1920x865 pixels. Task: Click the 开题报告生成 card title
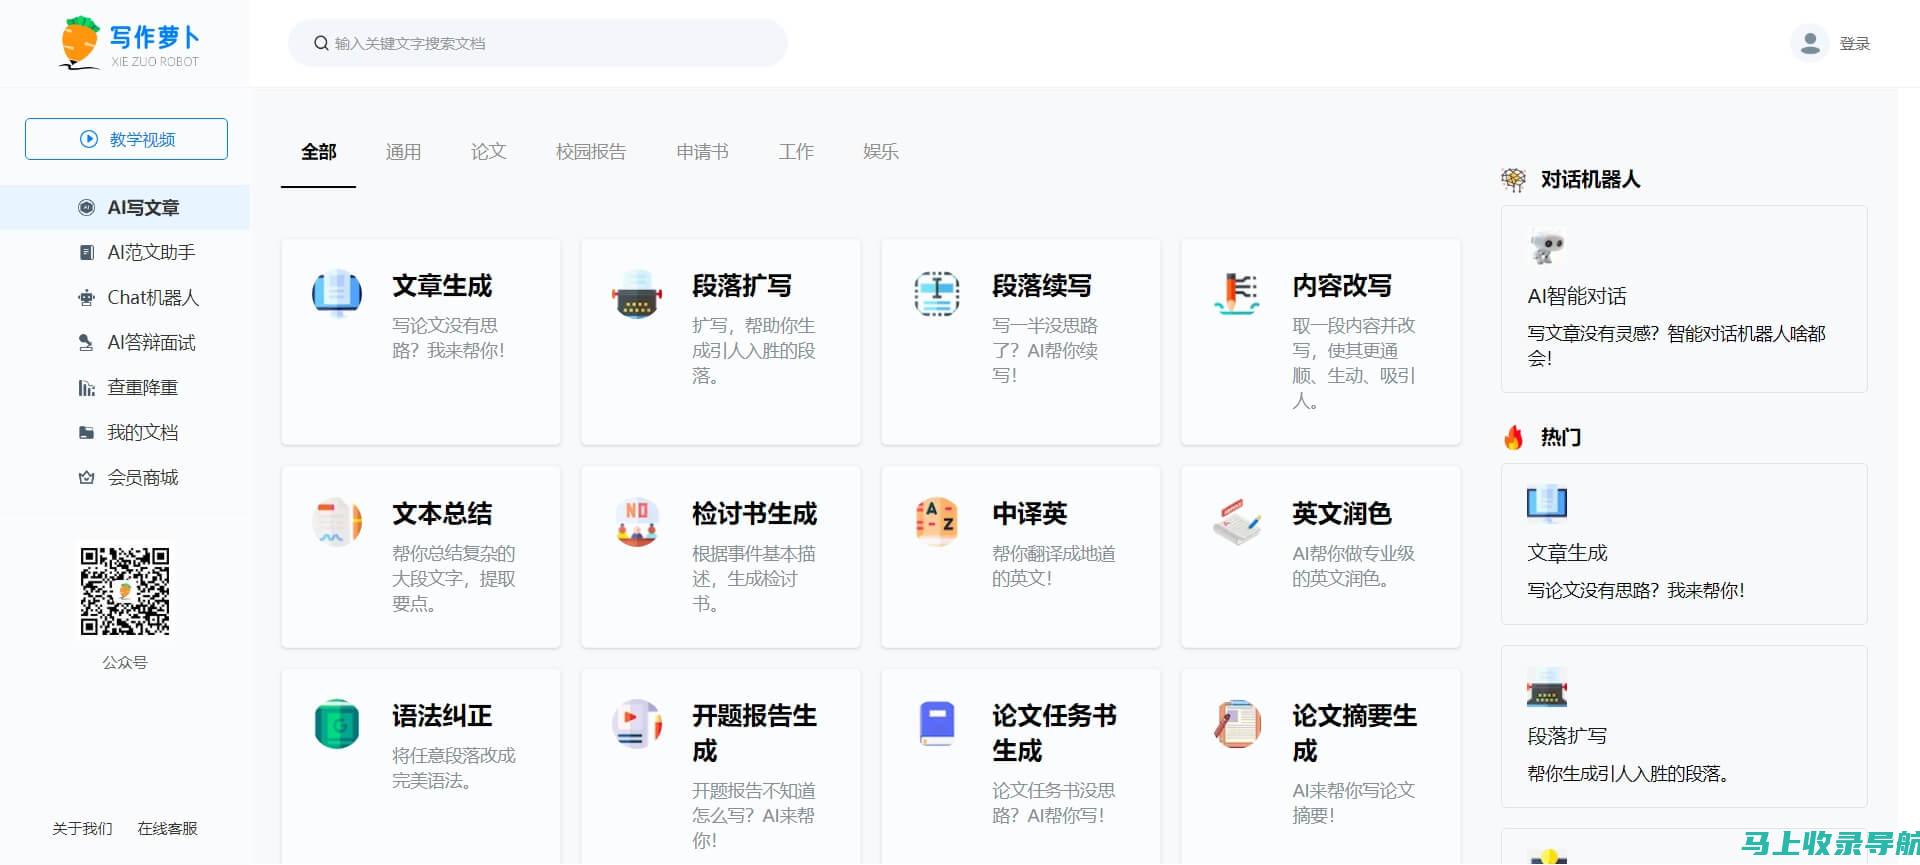[x=755, y=733]
